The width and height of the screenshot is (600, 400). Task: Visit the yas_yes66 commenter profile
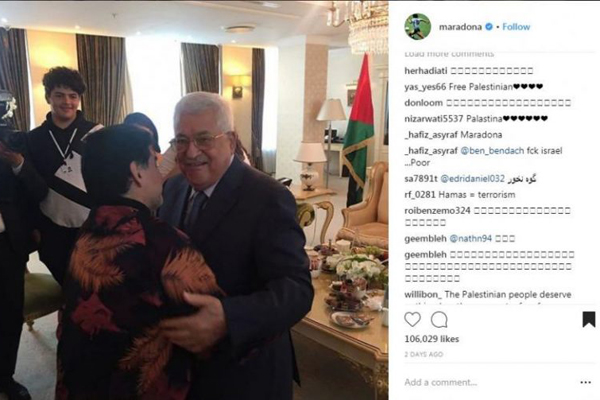coord(425,87)
